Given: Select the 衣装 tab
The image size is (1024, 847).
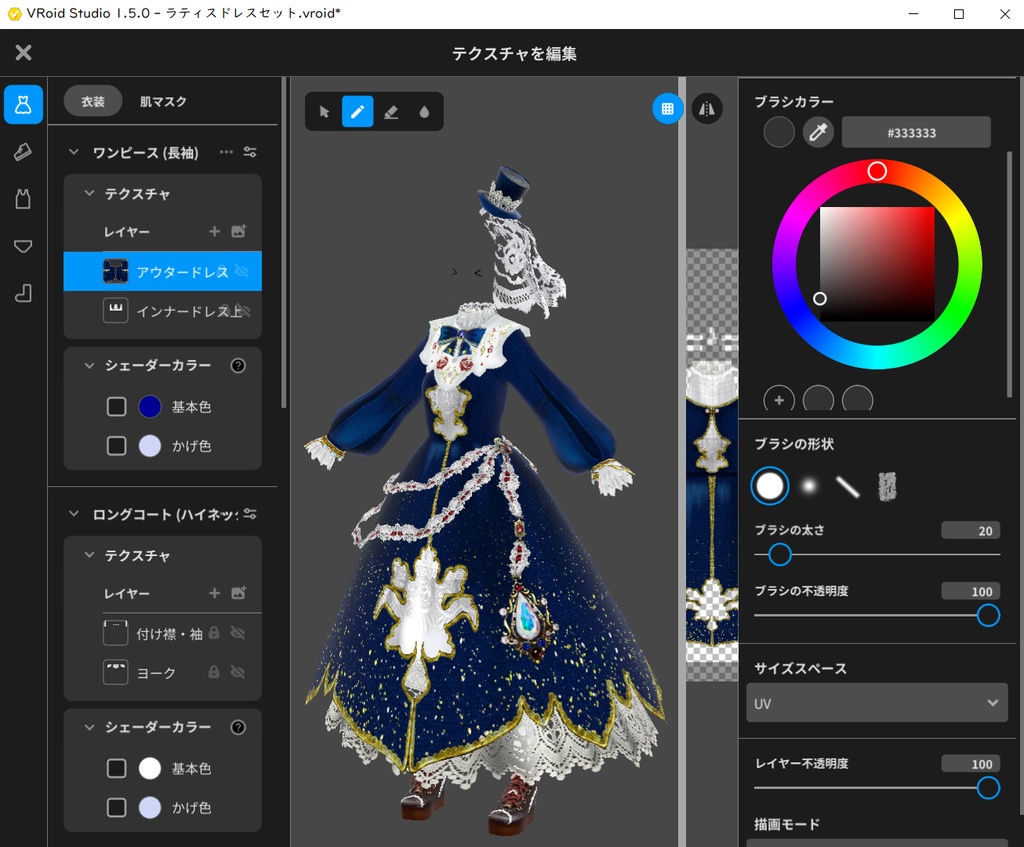Looking at the screenshot, I should [94, 101].
